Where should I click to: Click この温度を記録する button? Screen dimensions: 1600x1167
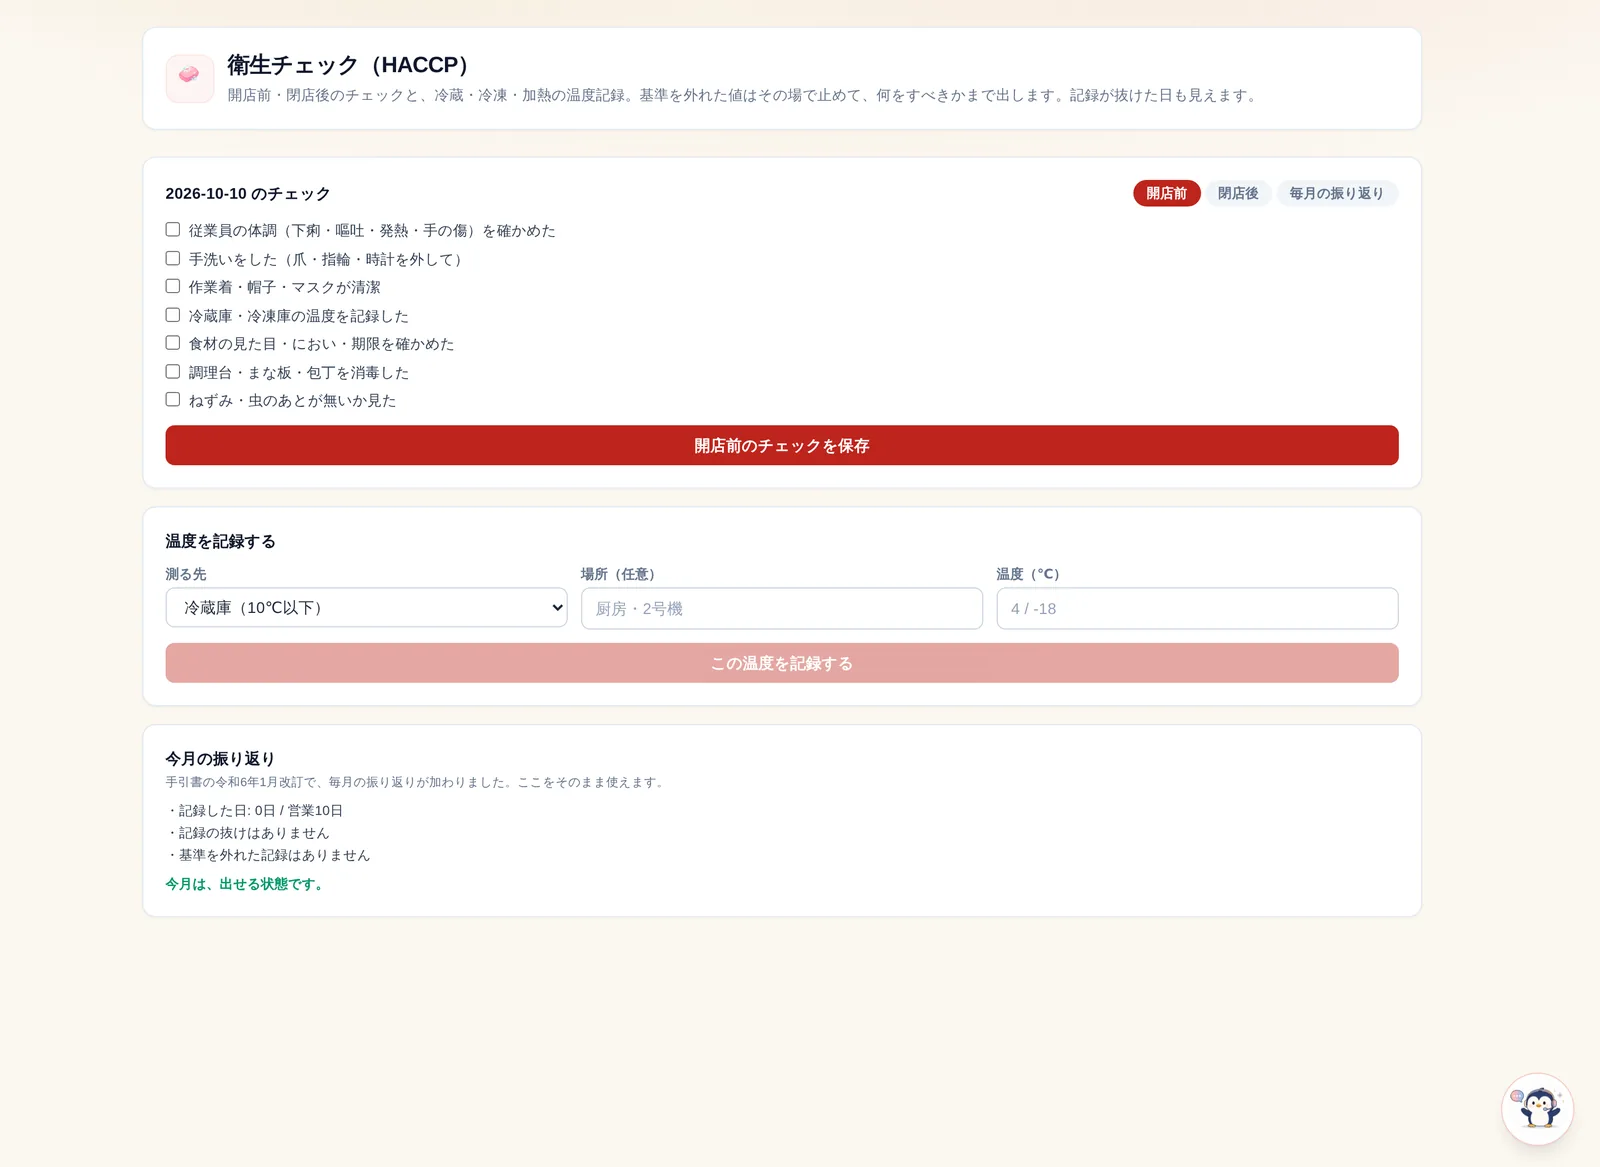click(x=782, y=663)
